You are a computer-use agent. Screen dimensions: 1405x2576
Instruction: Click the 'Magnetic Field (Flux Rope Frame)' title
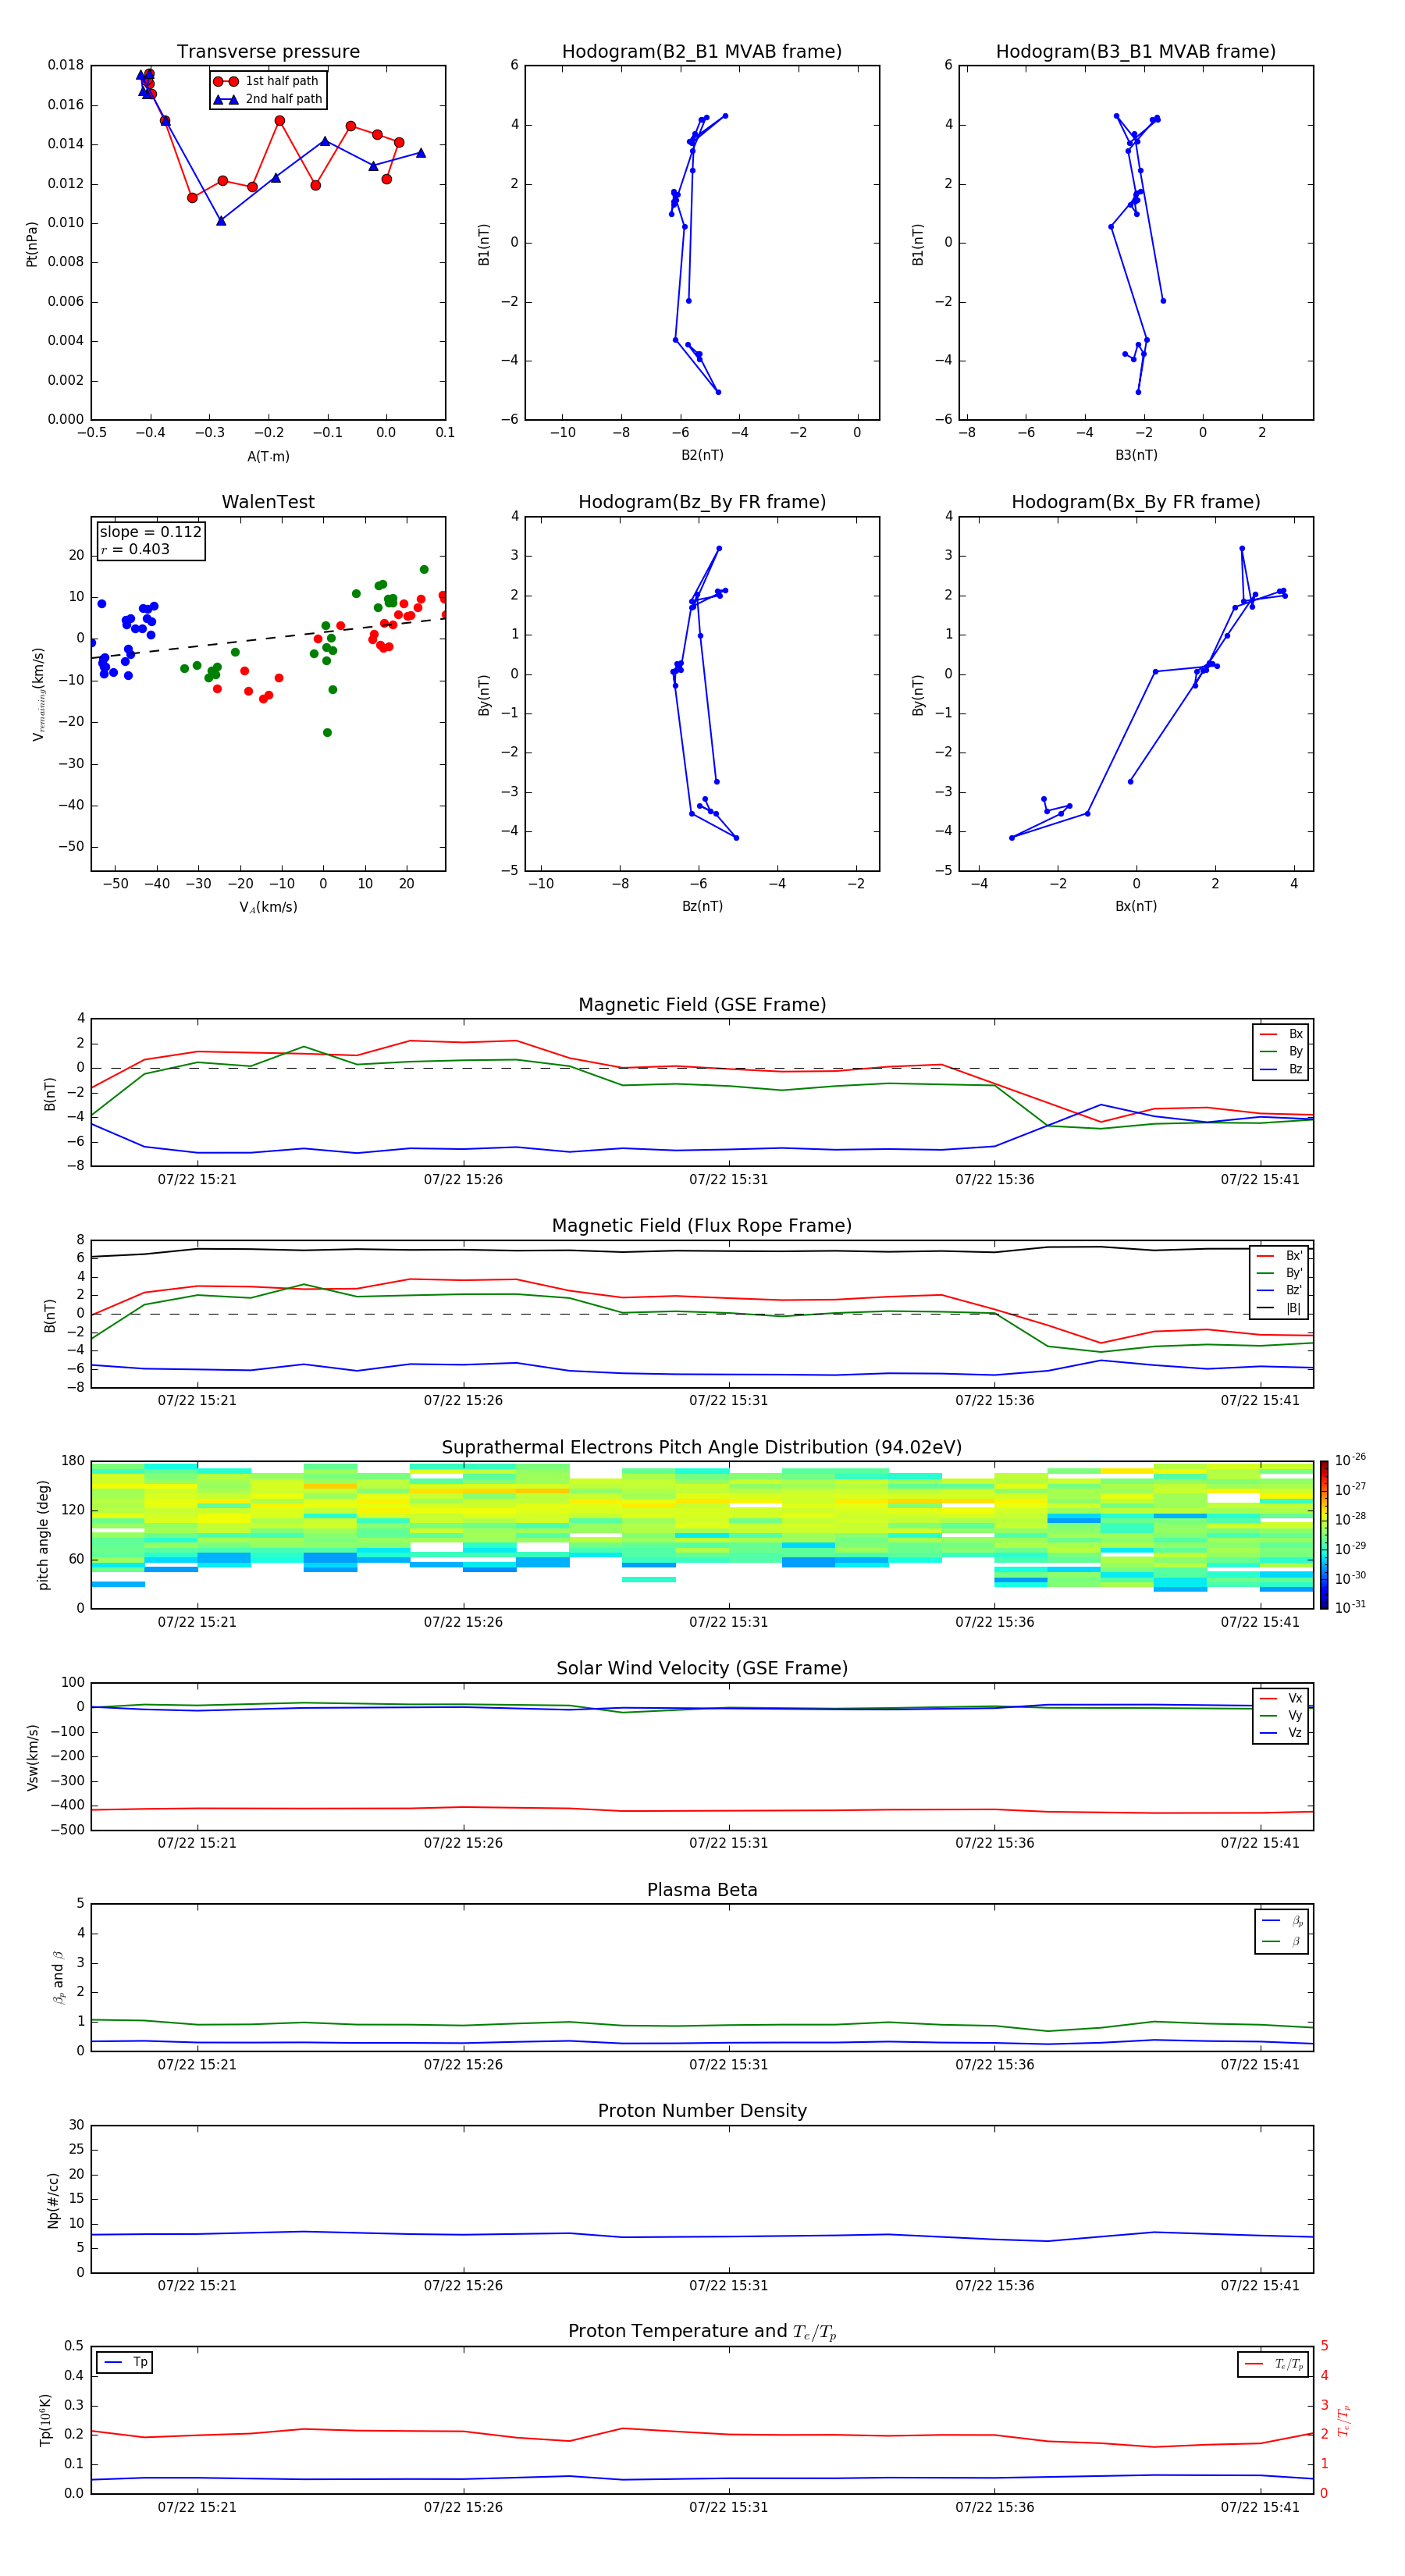pyautogui.click(x=702, y=1226)
